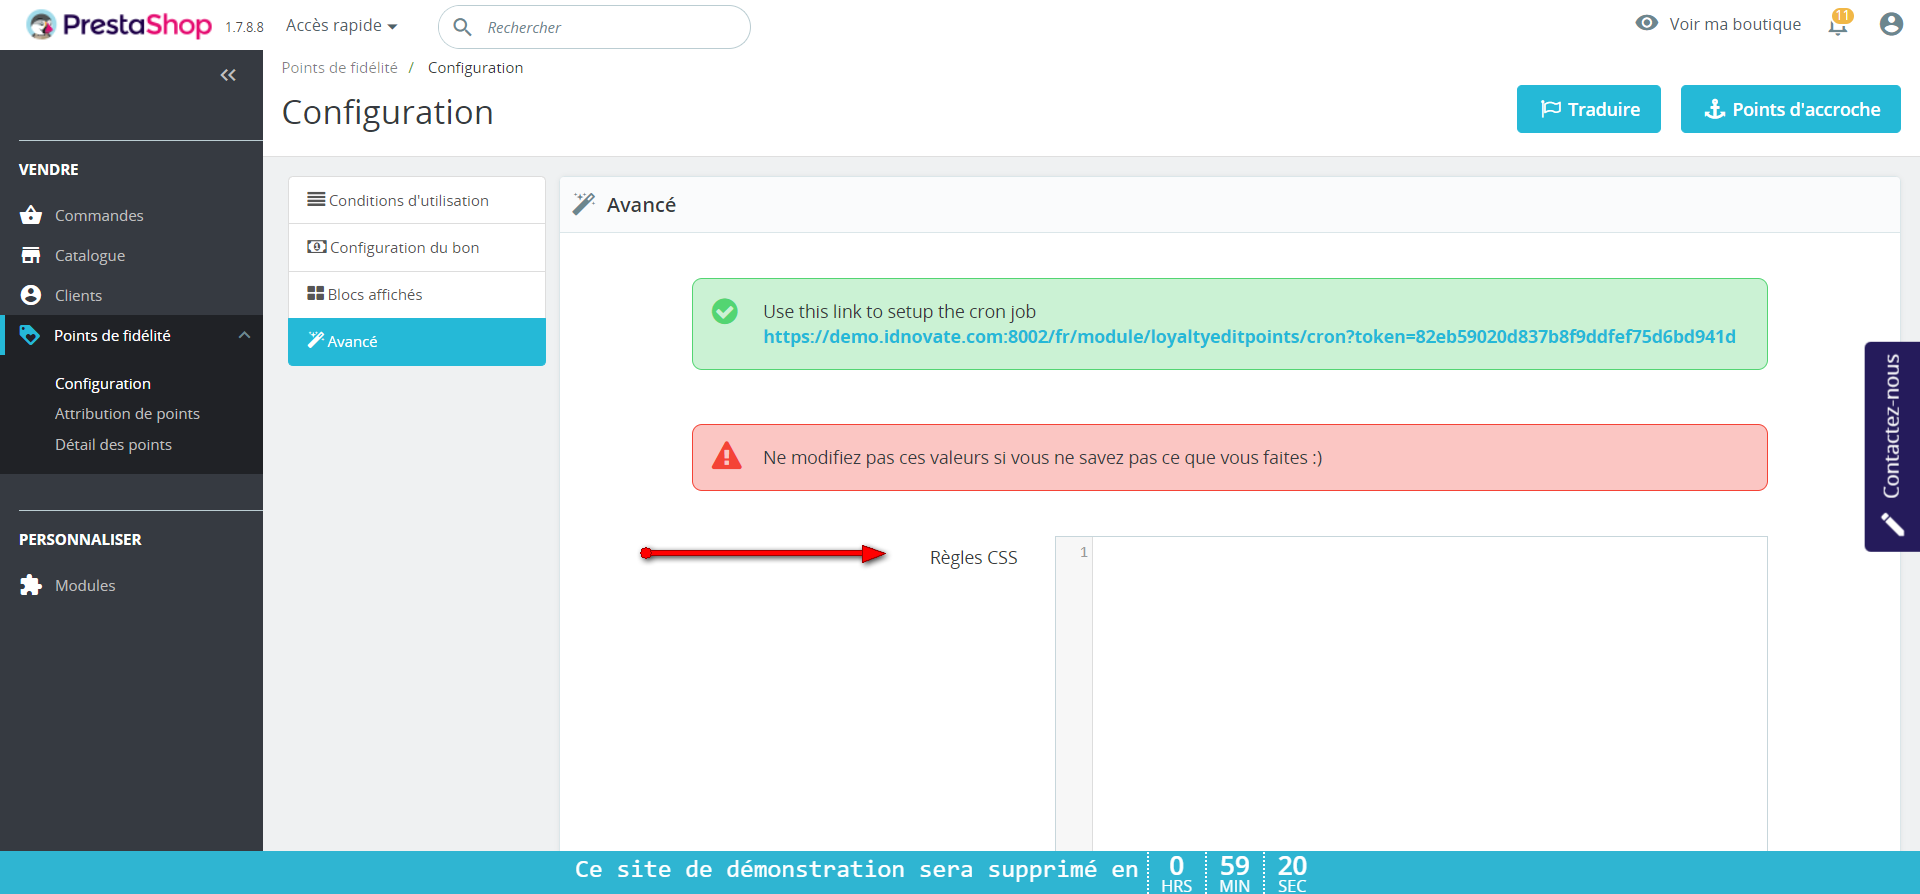This screenshot has width=1920, height=894.
Task: Click the eye icon beside Voir ma boutique
Action: tap(1646, 23)
